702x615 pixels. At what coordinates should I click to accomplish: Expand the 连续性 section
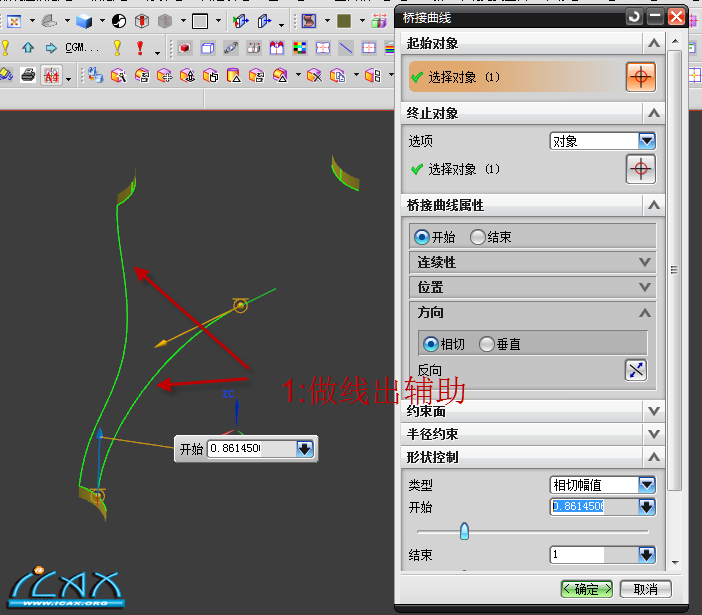point(654,262)
